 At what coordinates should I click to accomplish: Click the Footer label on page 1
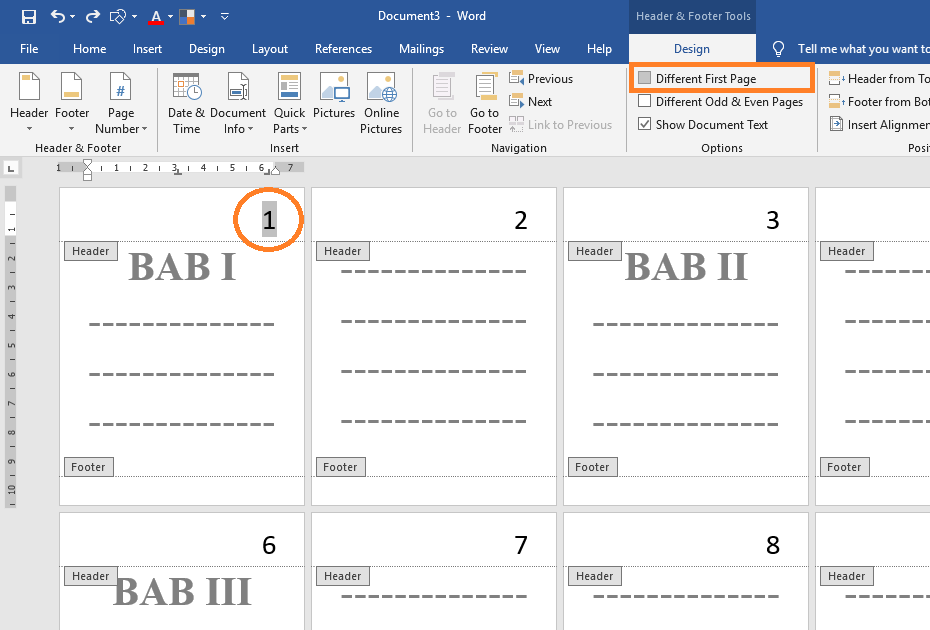pos(88,467)
